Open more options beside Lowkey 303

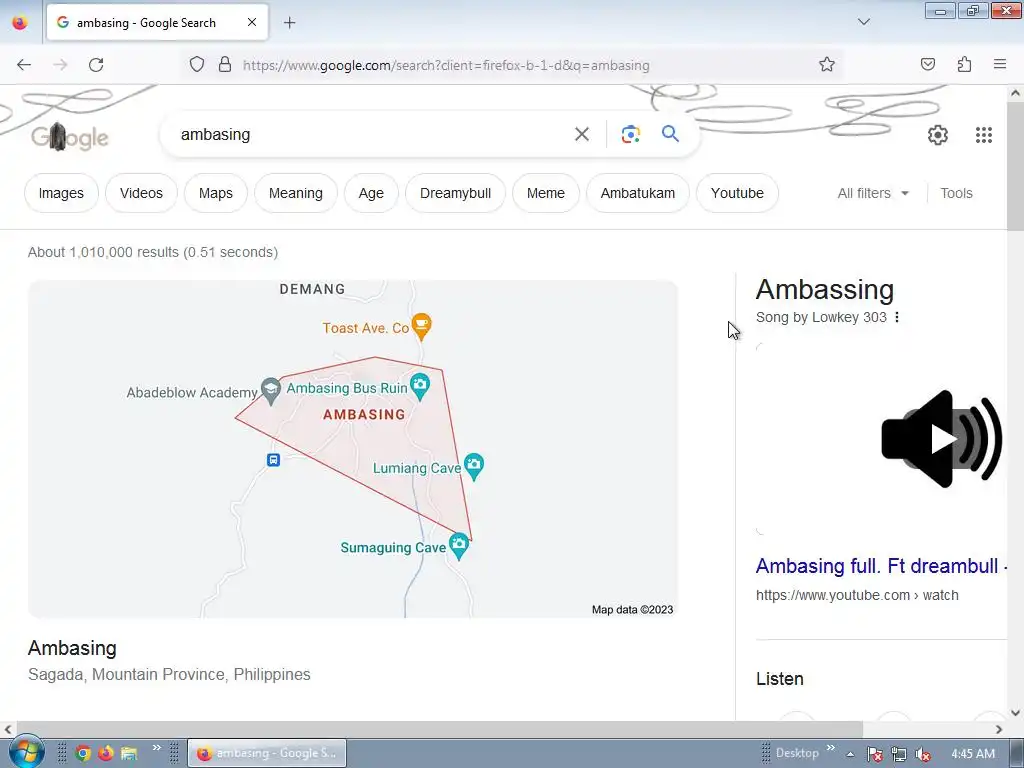(x=897, y=317)
